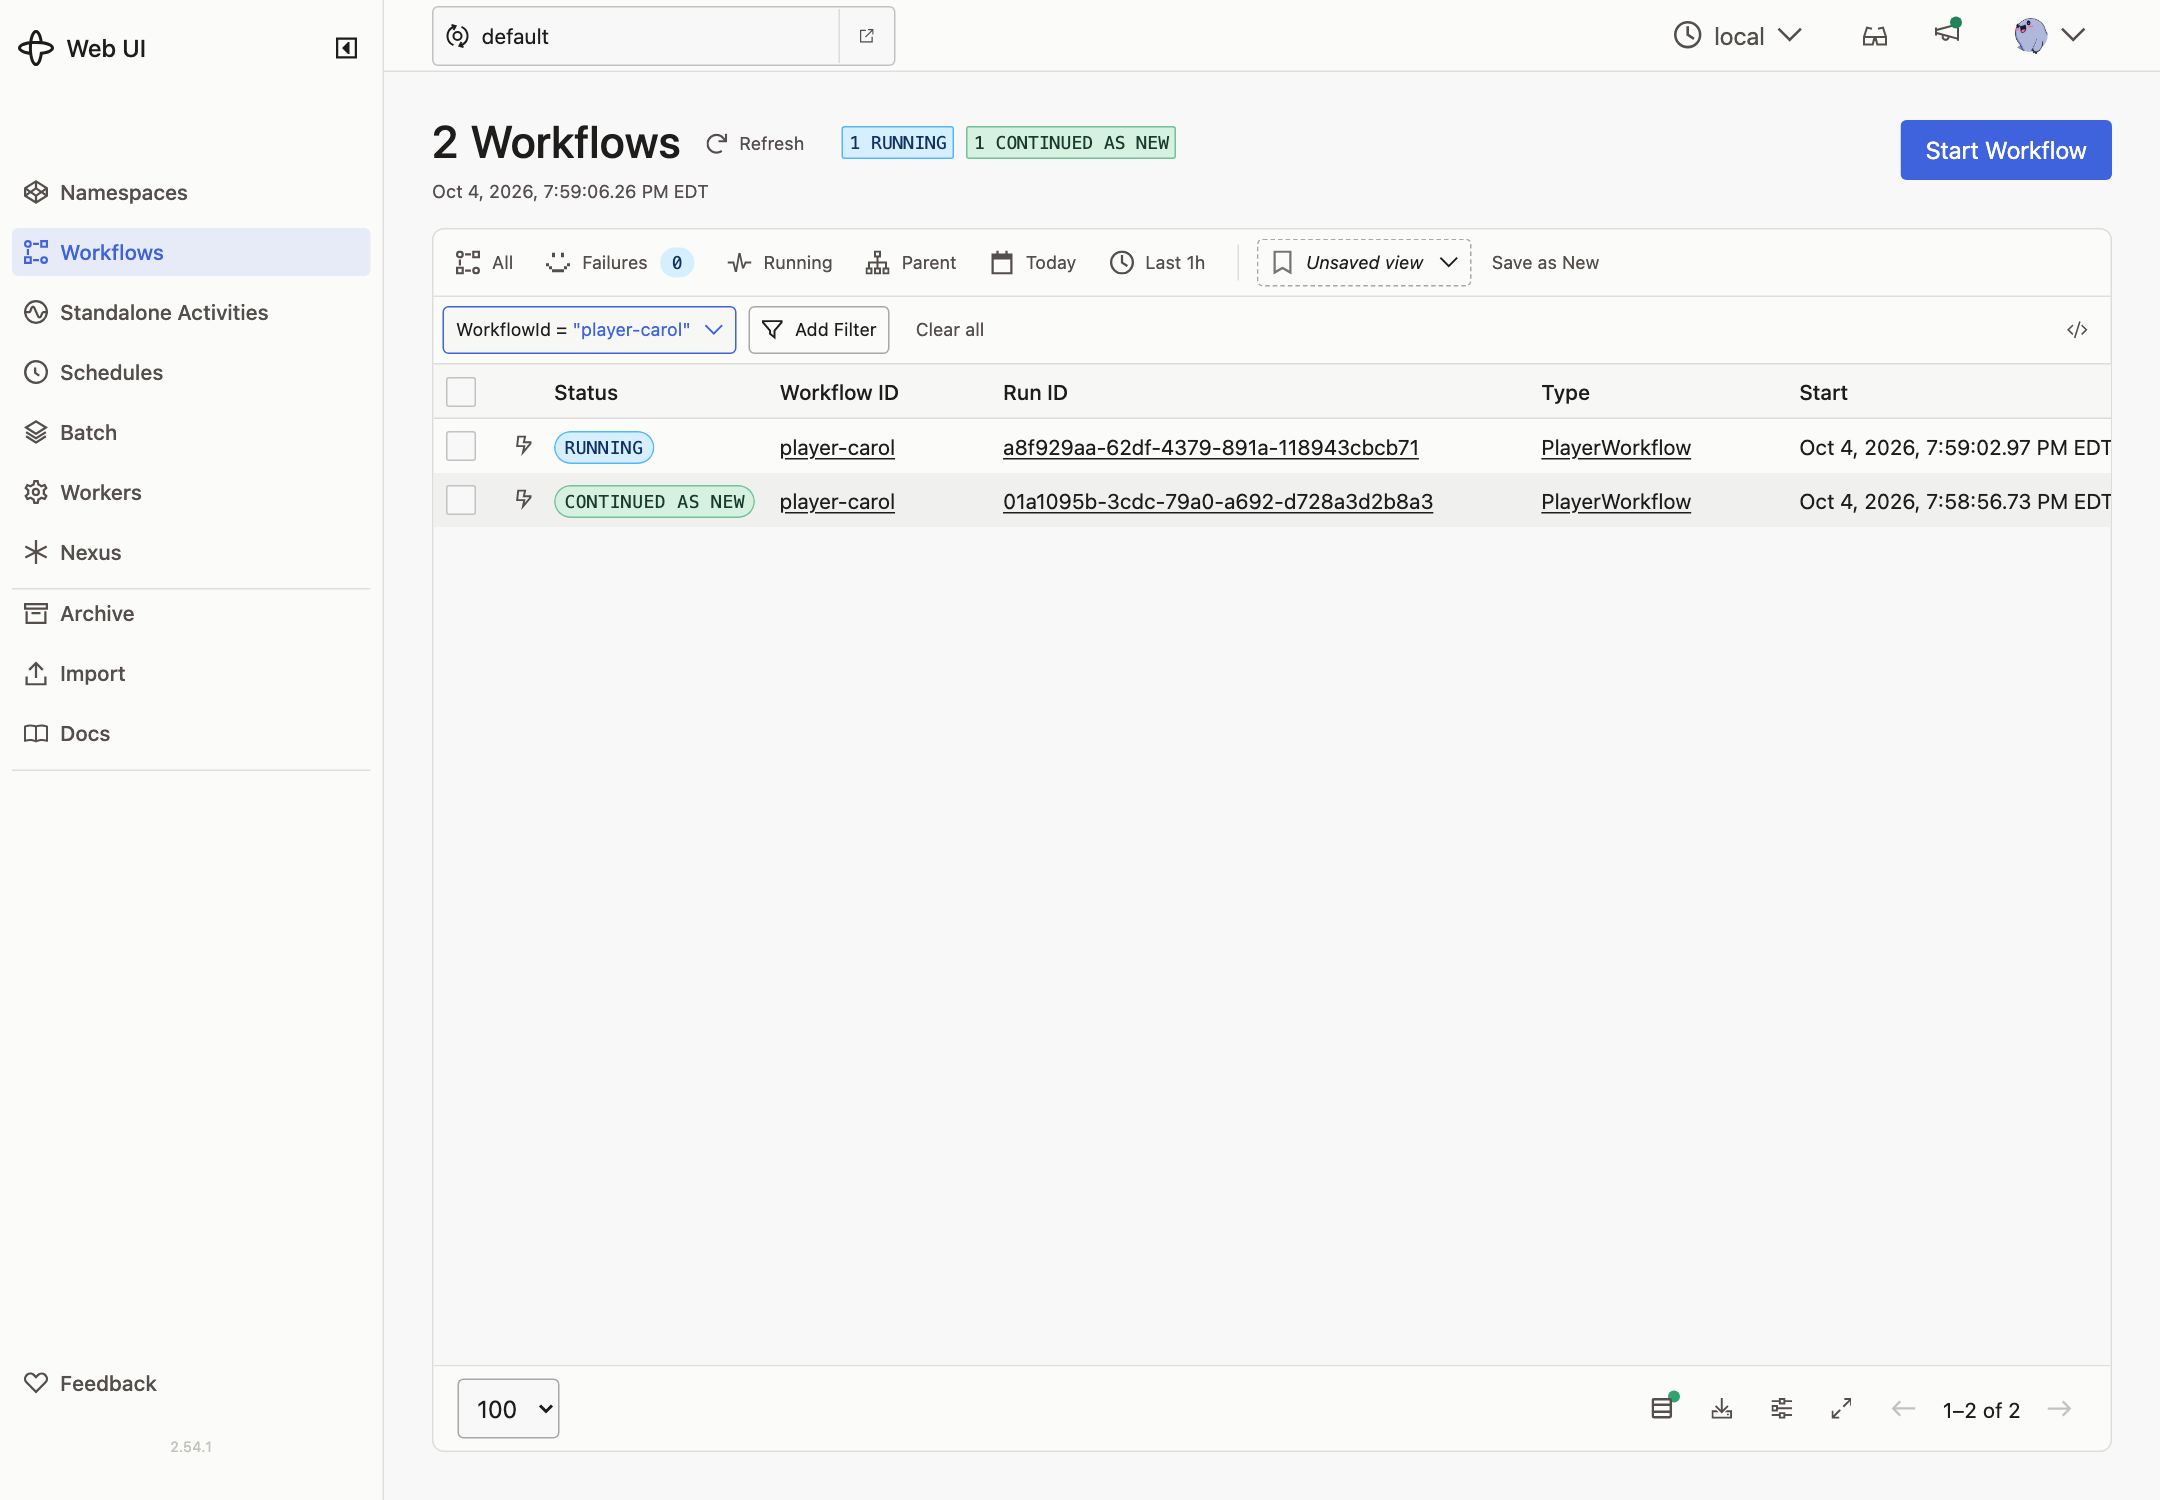Image resolution: width=2160 pixels, height=1500 pixels.
Task: Go to next page arrow
Action: tap(2060, 1409)
